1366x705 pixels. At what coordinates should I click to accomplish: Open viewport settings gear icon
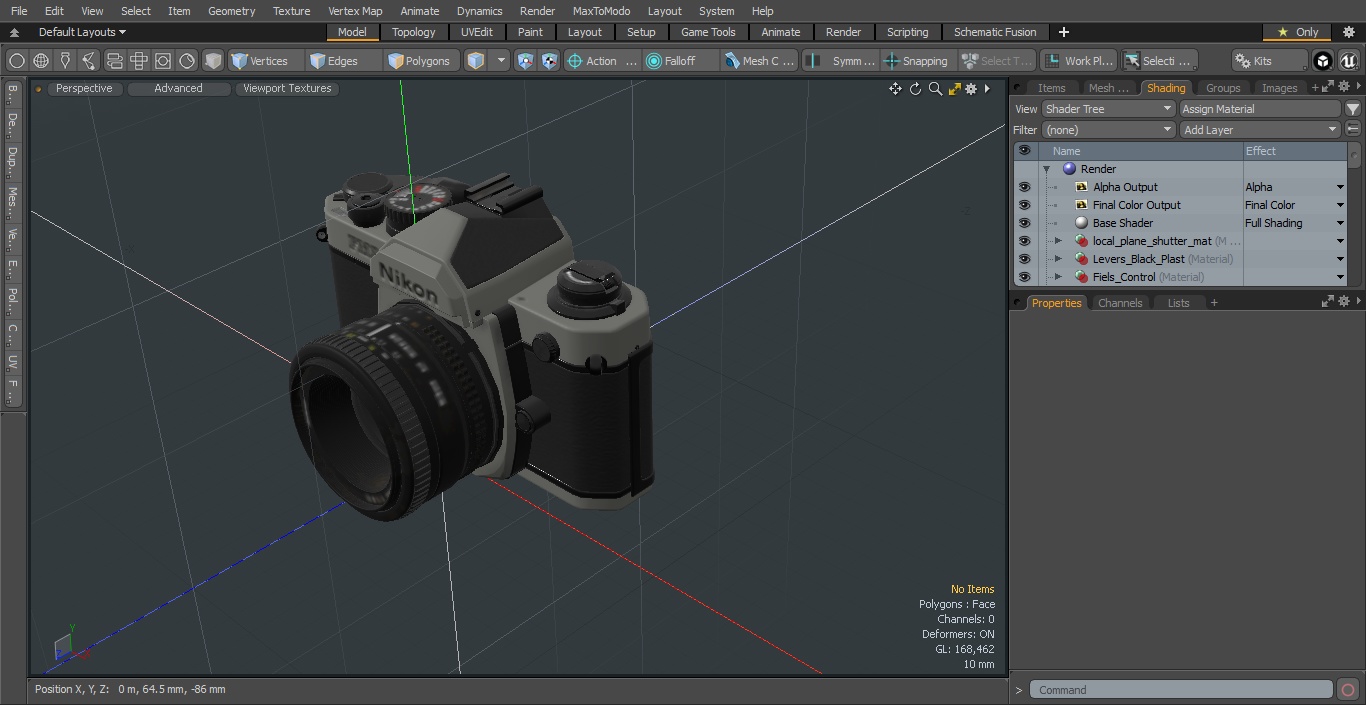pyautogui.click(x=971, y=89)
